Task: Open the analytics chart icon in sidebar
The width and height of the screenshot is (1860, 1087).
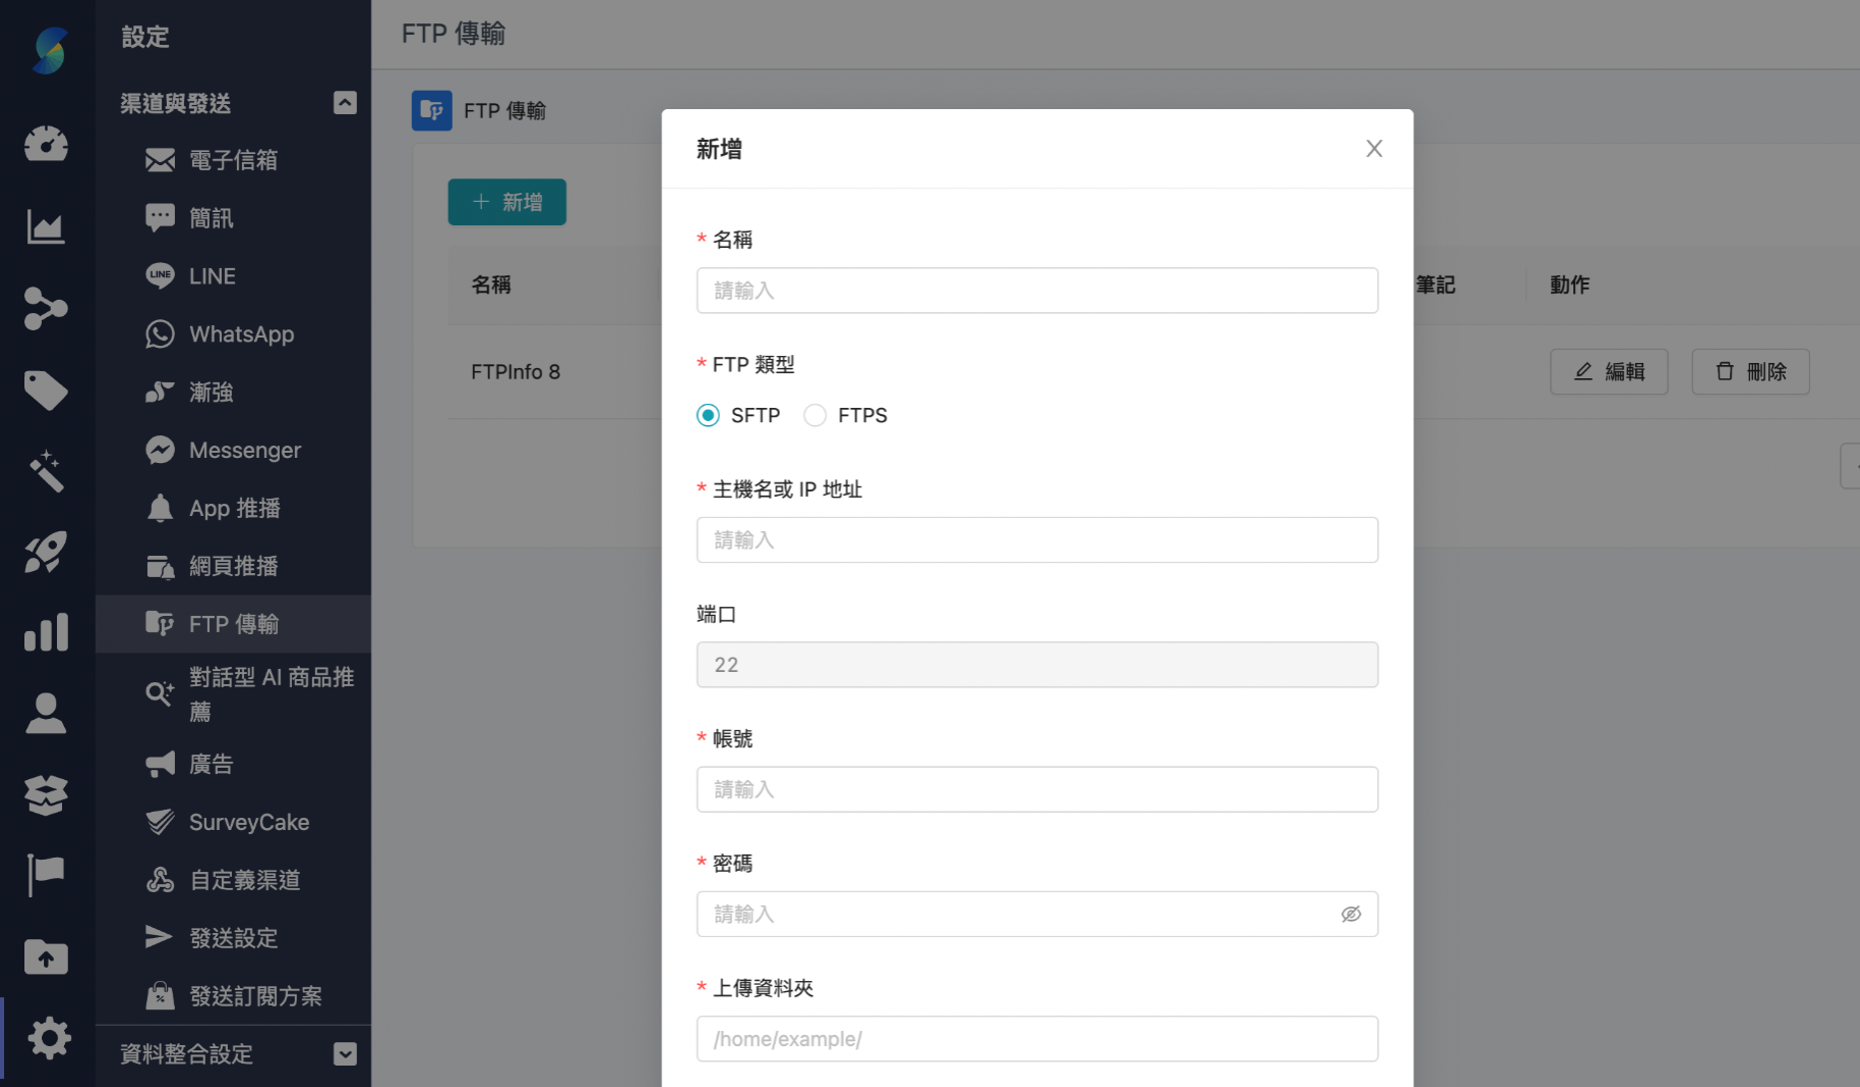Action: (x=46, y=226)
